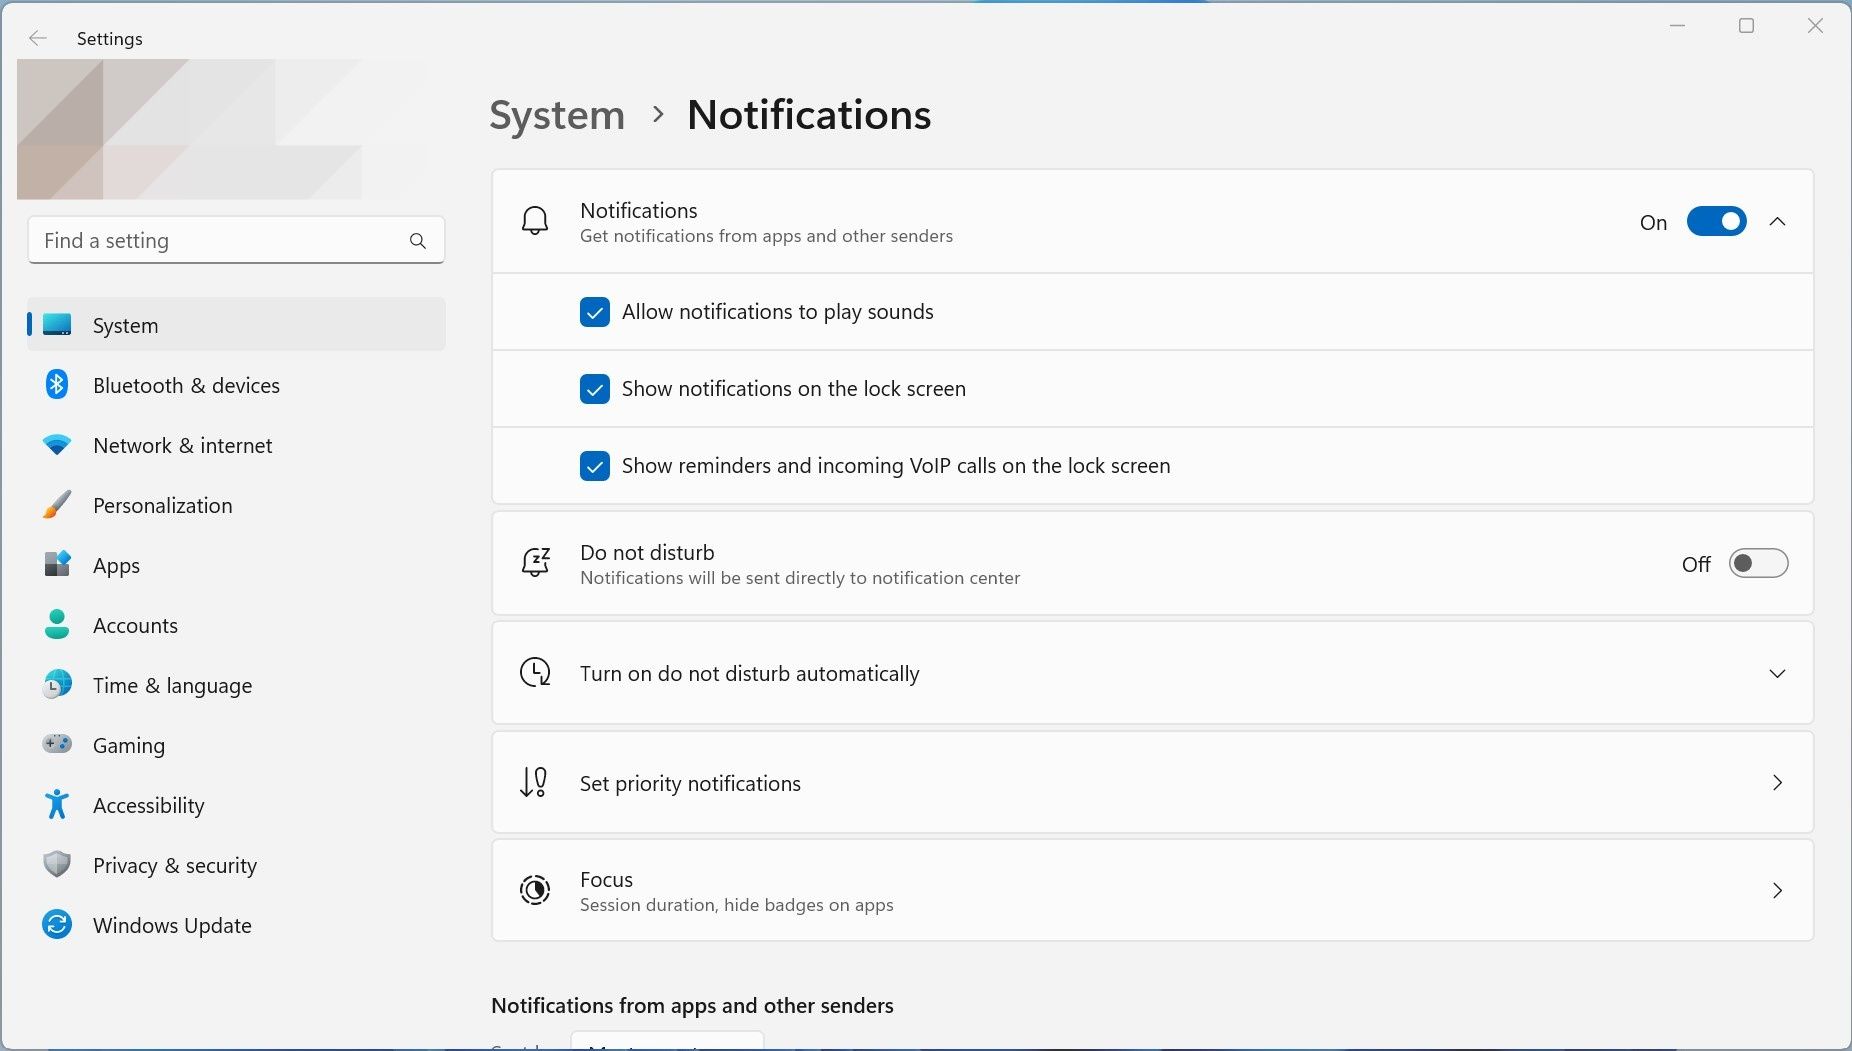
Task: Click the Session duration, hide badges description
Action: pyautogui.click(x=737, y=905)
